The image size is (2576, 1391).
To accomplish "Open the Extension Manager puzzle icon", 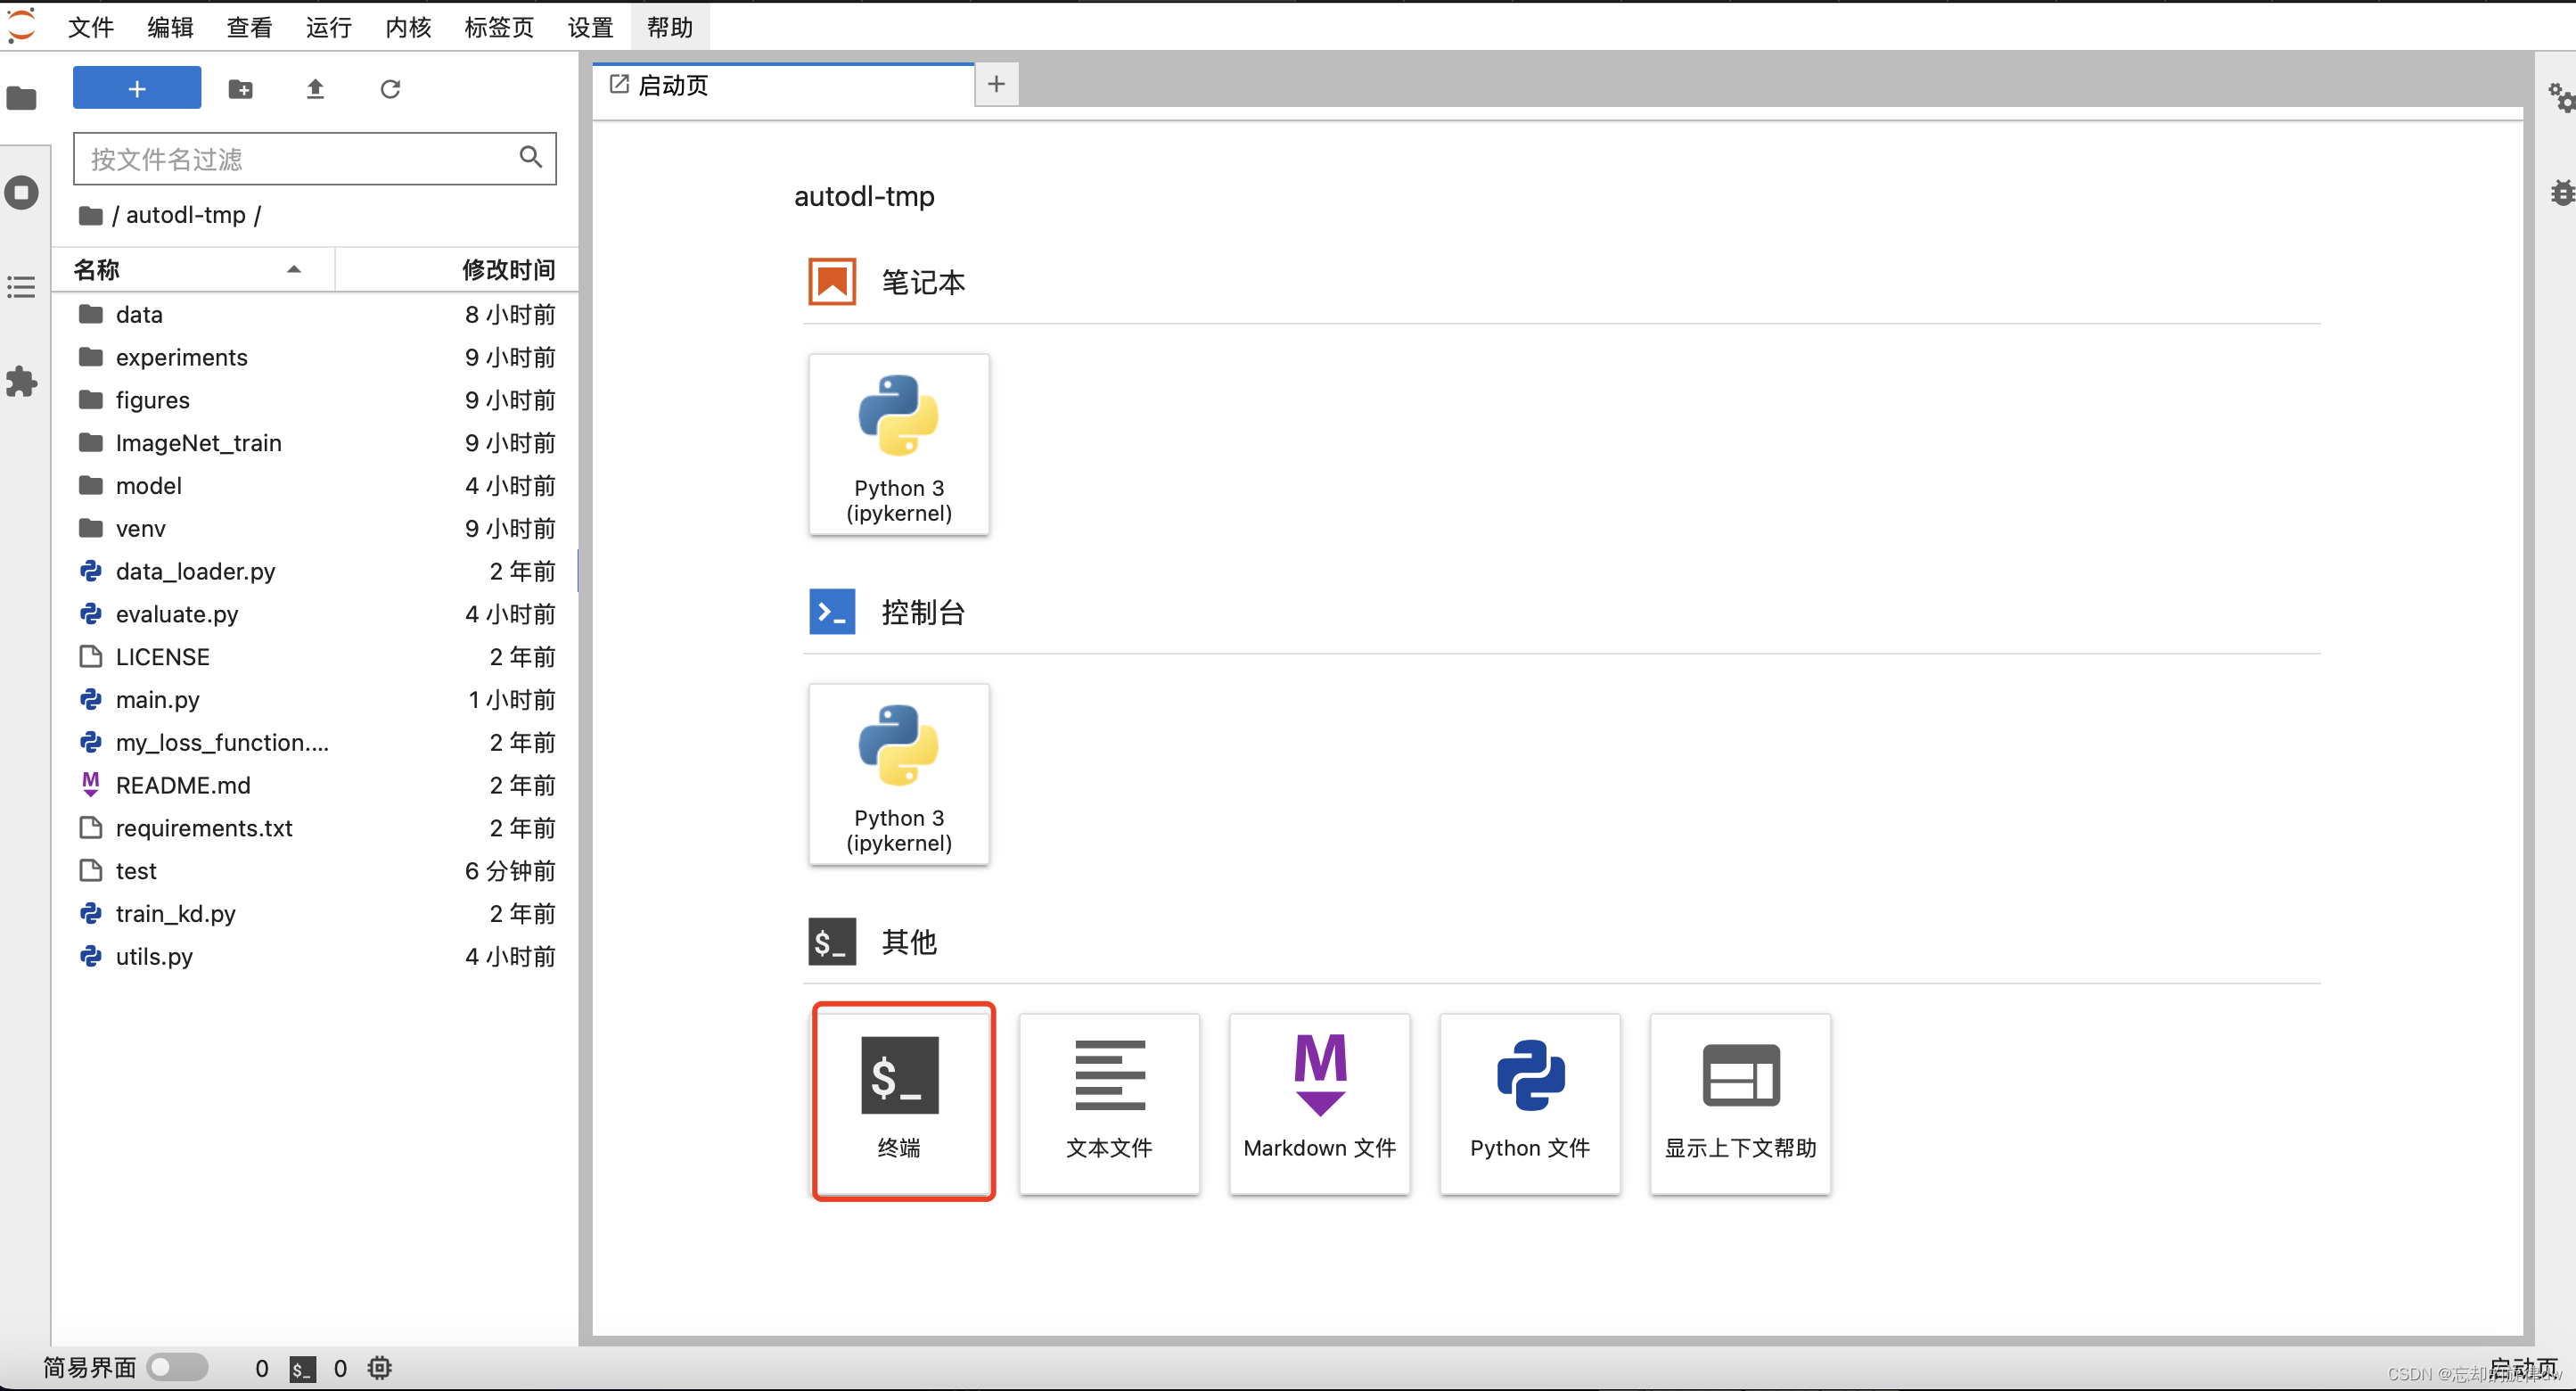I will pyautogui.click(x=22, y=382).
